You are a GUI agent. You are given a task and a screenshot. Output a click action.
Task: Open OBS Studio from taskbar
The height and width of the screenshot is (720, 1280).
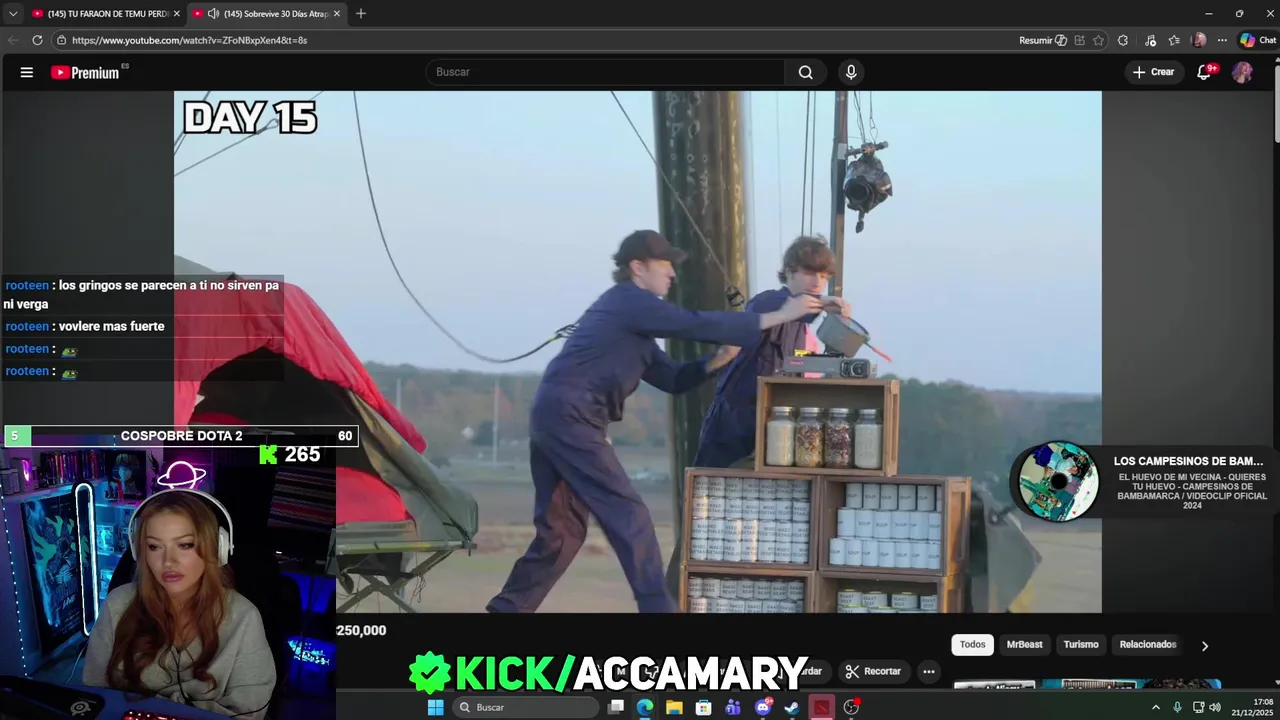[851, 707]
